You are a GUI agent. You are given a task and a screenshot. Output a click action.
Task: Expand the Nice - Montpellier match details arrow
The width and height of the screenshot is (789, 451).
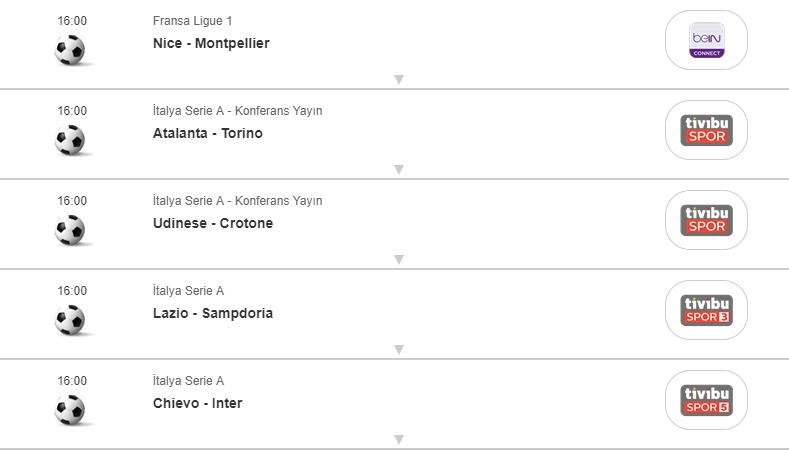[x=398, y=79]
